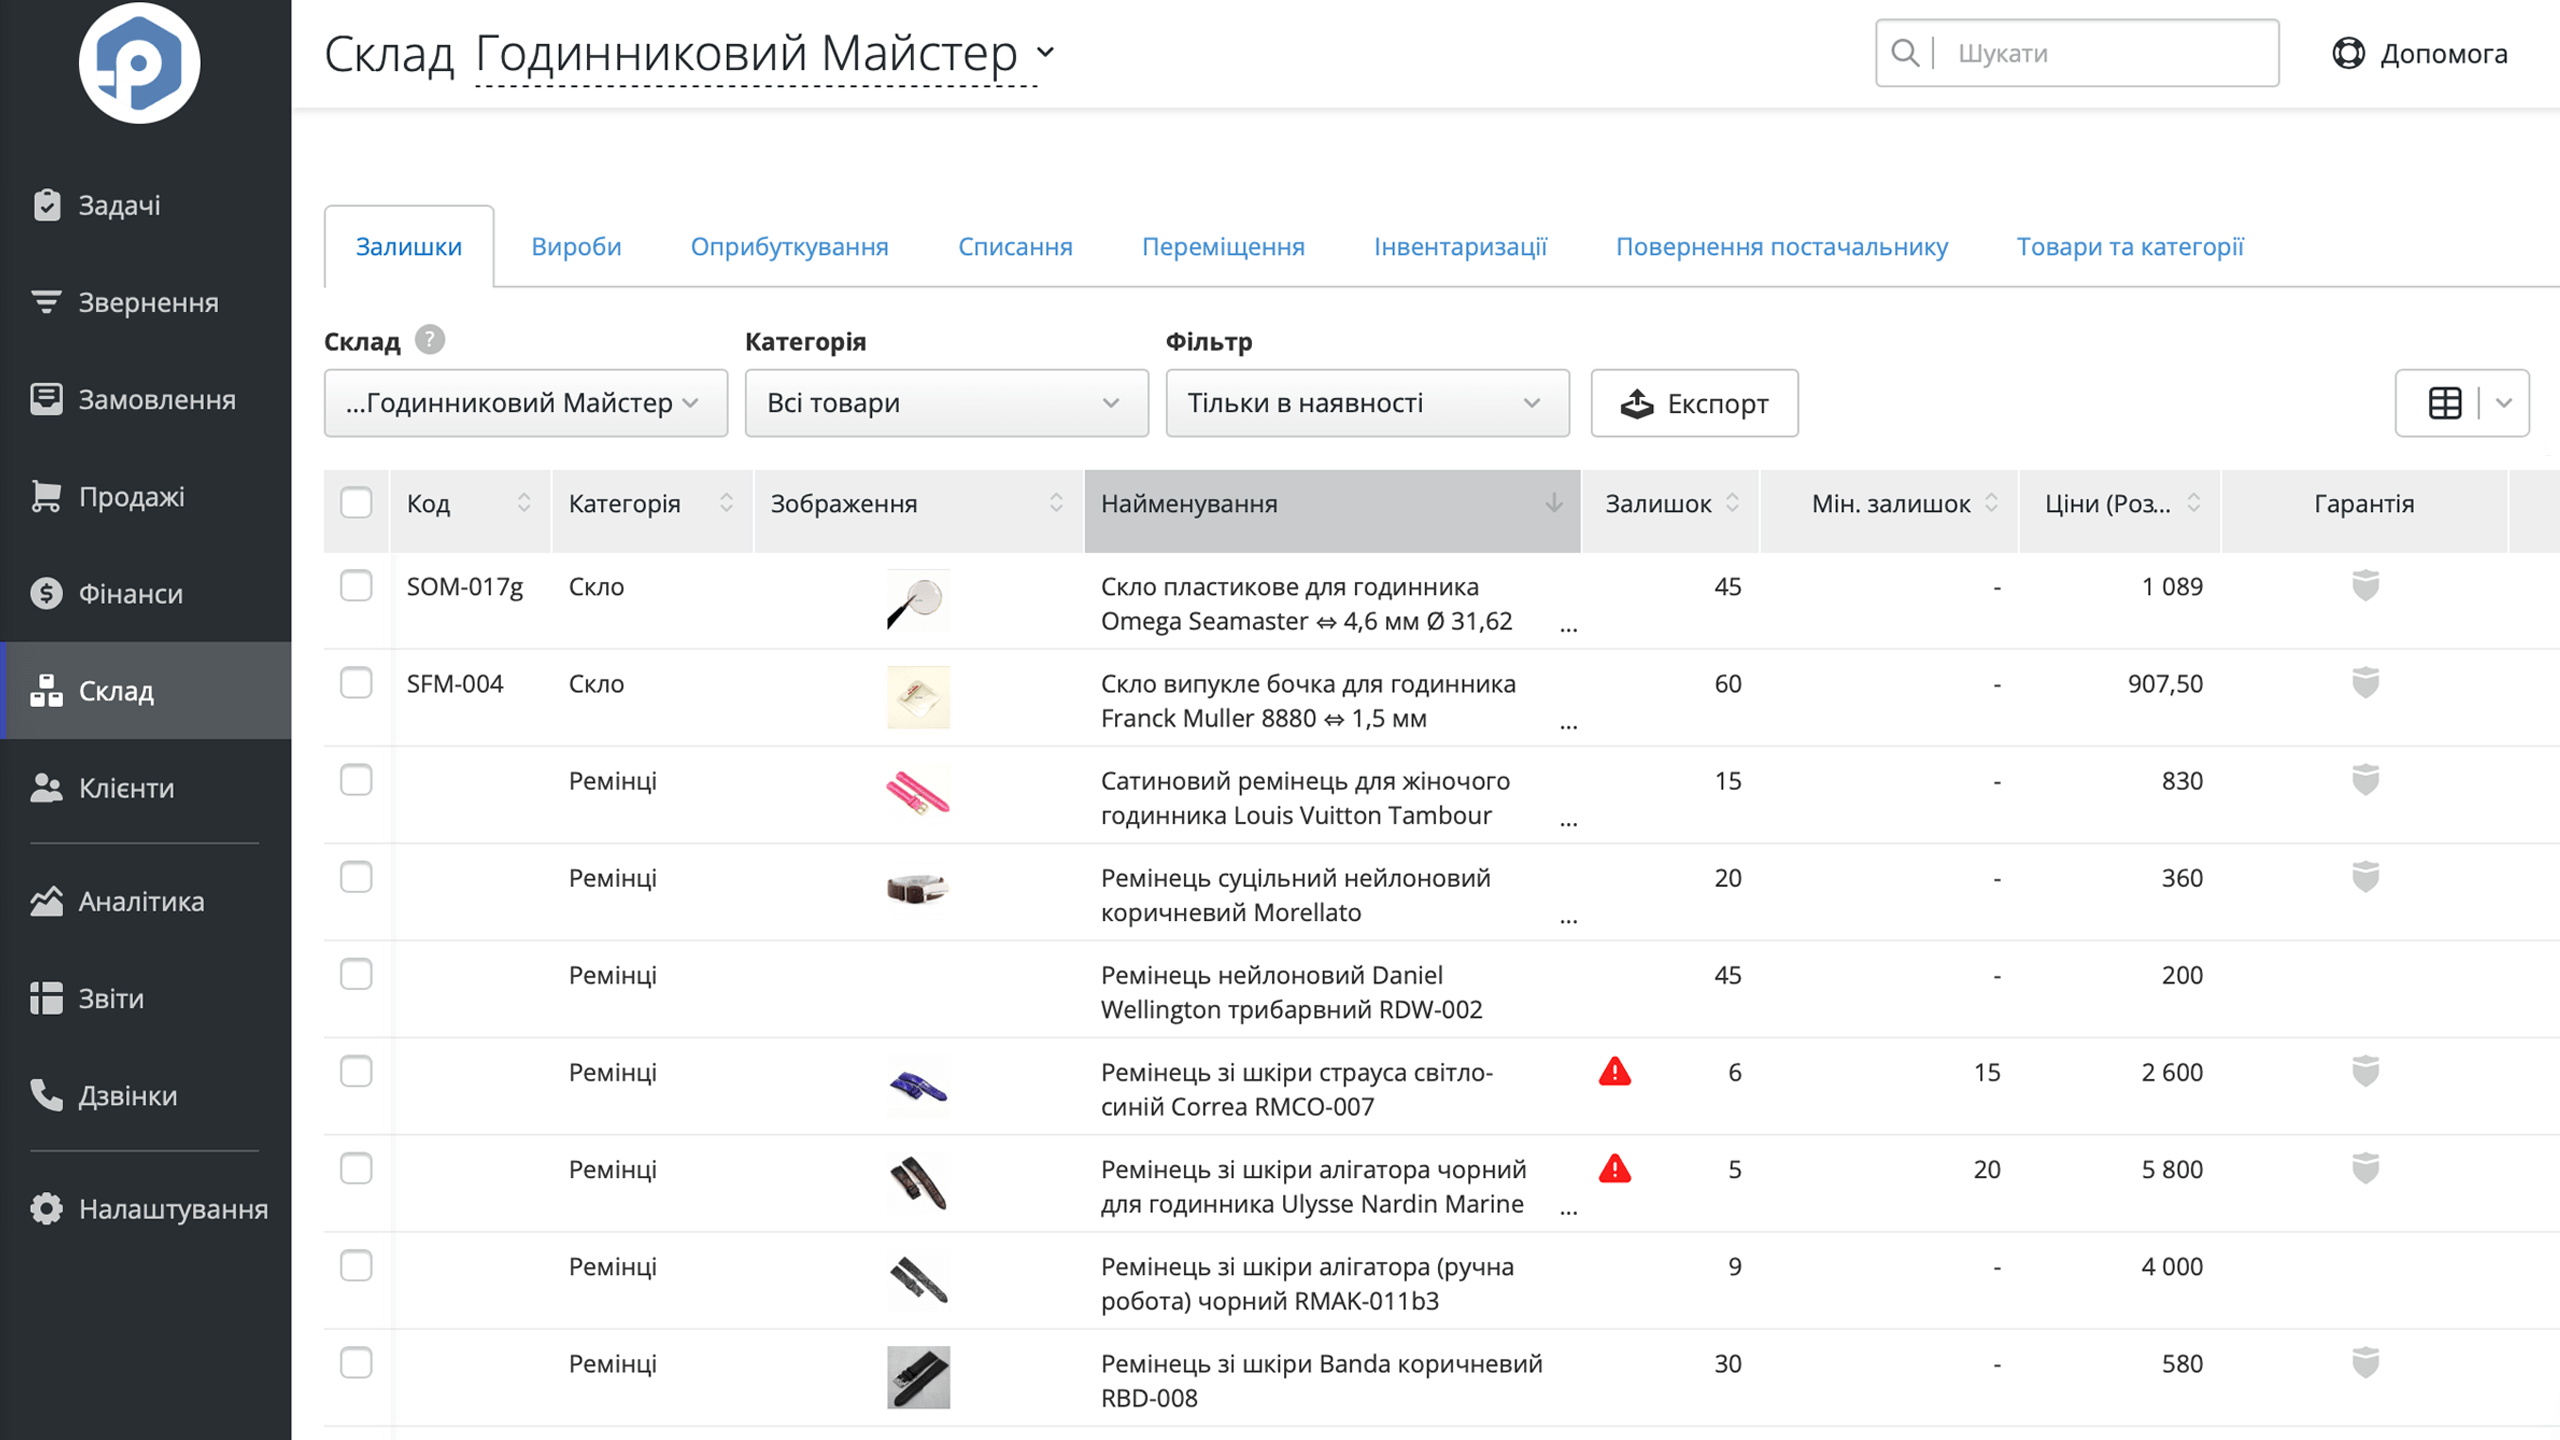Viewport: 2560px width, 1440px height.
Task: Click the Шукати search field
Action: click(x=2077, y=53)
